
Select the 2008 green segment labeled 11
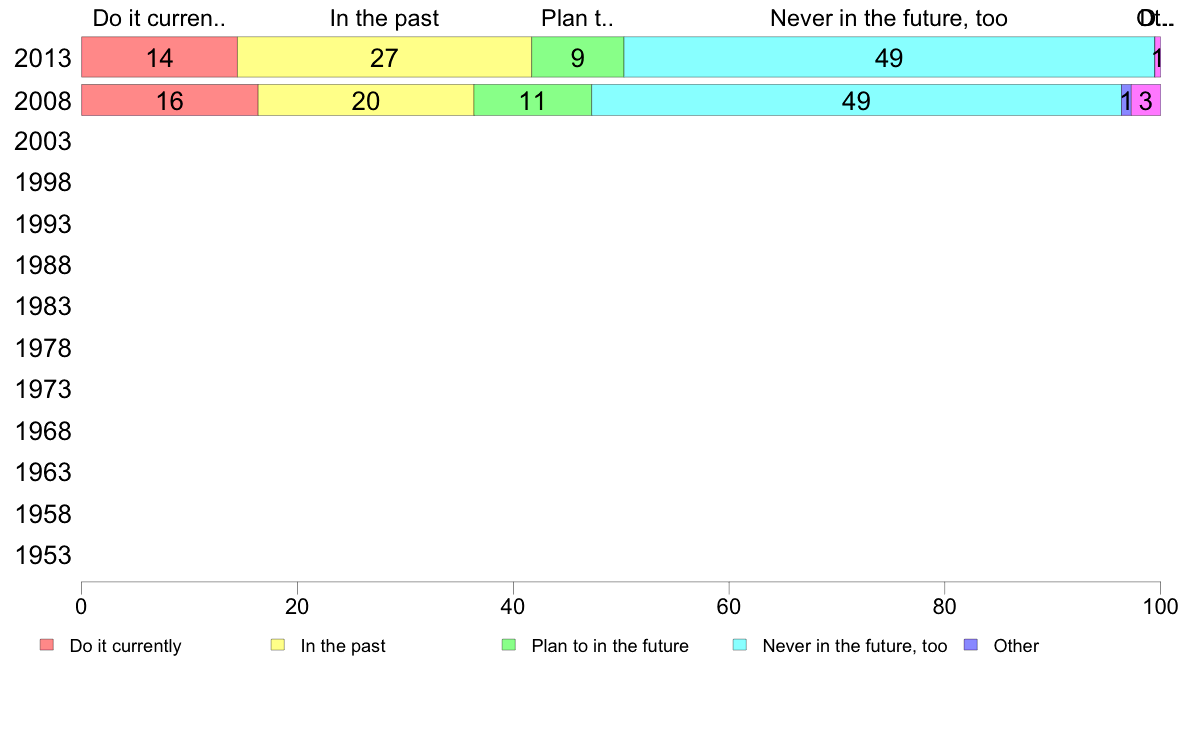point(533,100)
